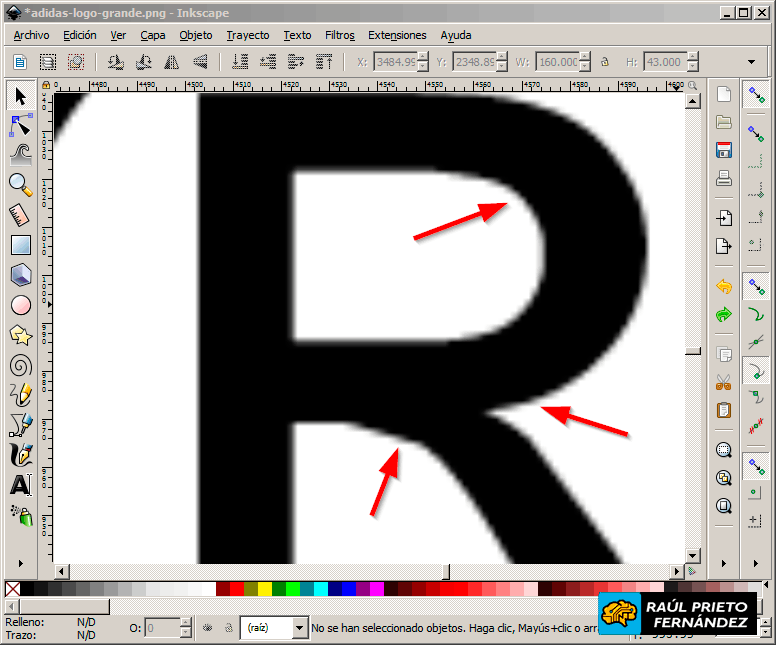Viewport: 776px width, 645px height.
Task: Expand the tool controls bar overflow arrow
Action: 751,62
